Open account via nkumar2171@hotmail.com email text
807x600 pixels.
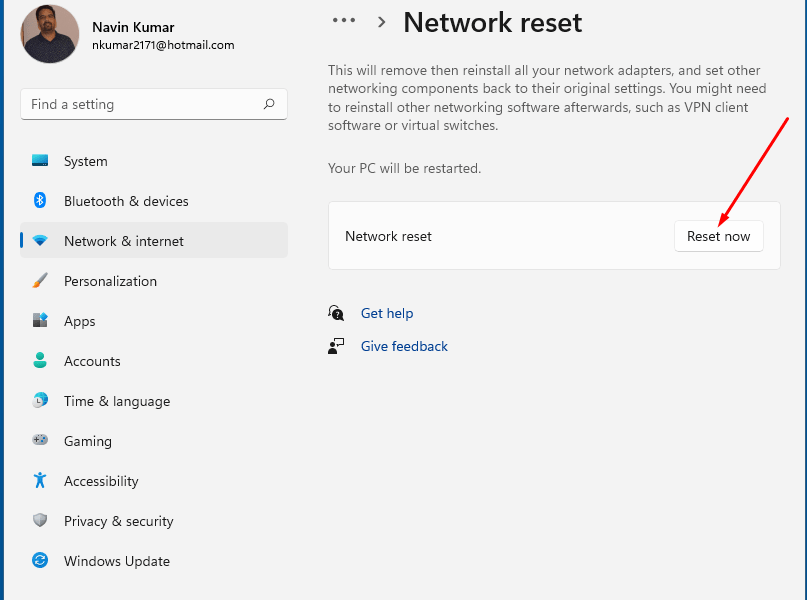click(163, 45)
